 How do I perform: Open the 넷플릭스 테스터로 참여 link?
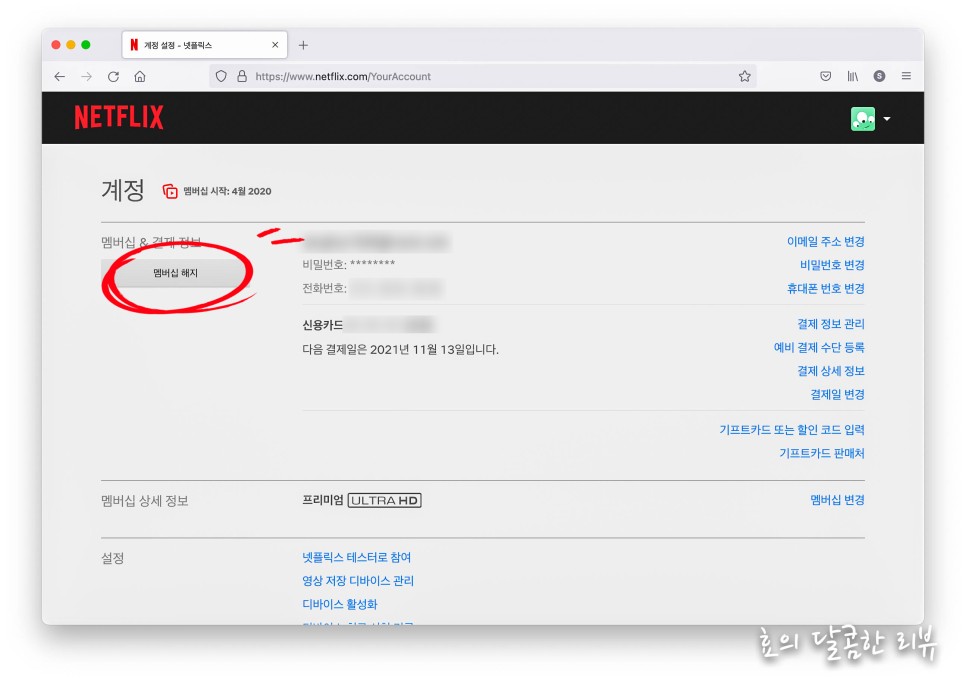point(356,557)
